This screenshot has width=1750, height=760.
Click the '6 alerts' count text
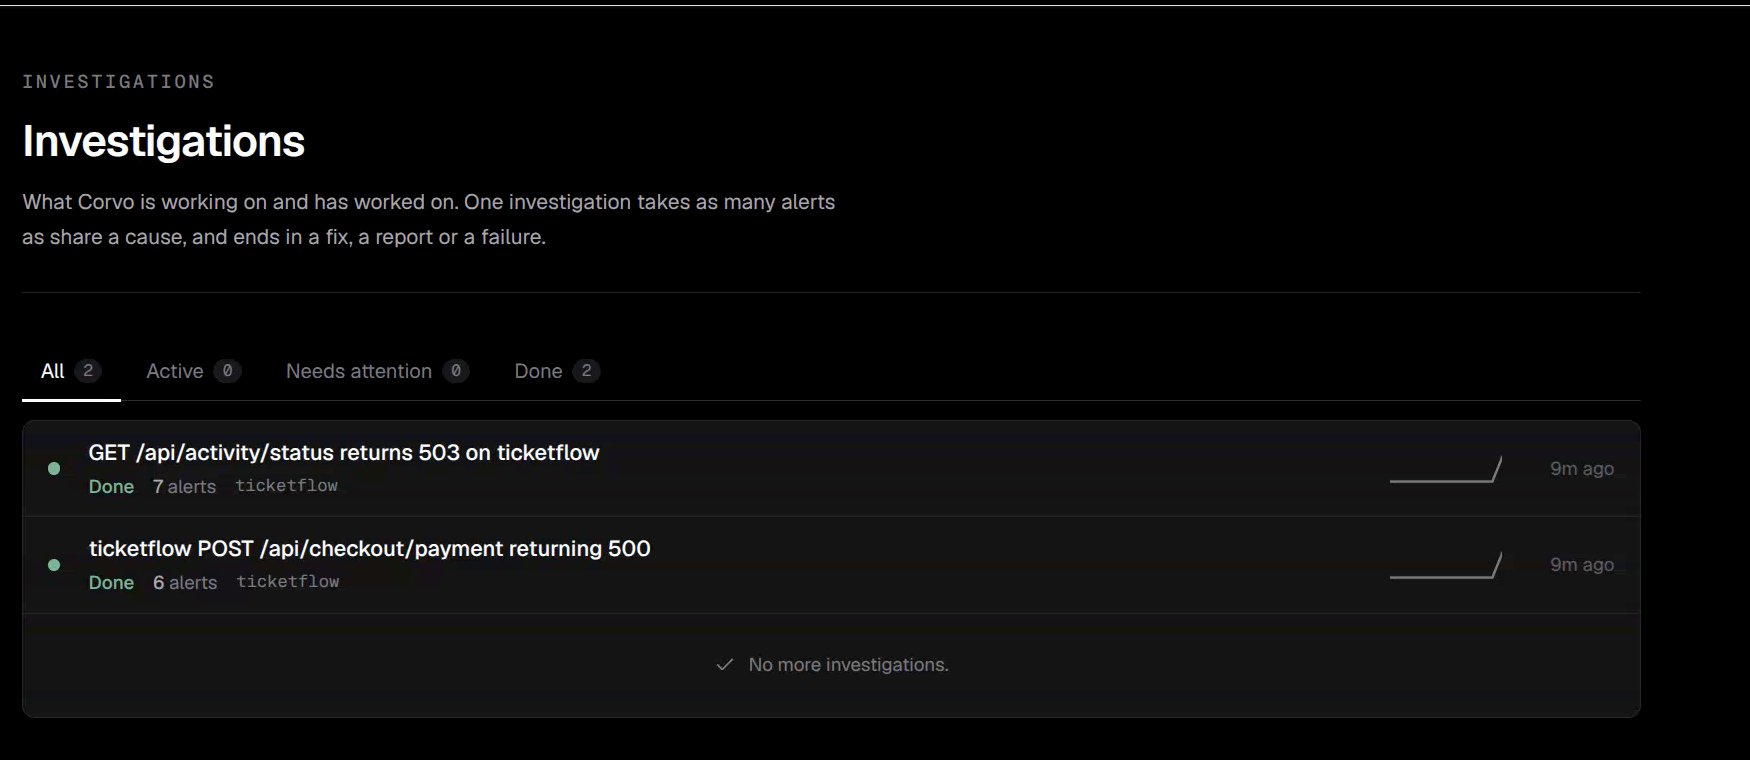tap(185, 583)
